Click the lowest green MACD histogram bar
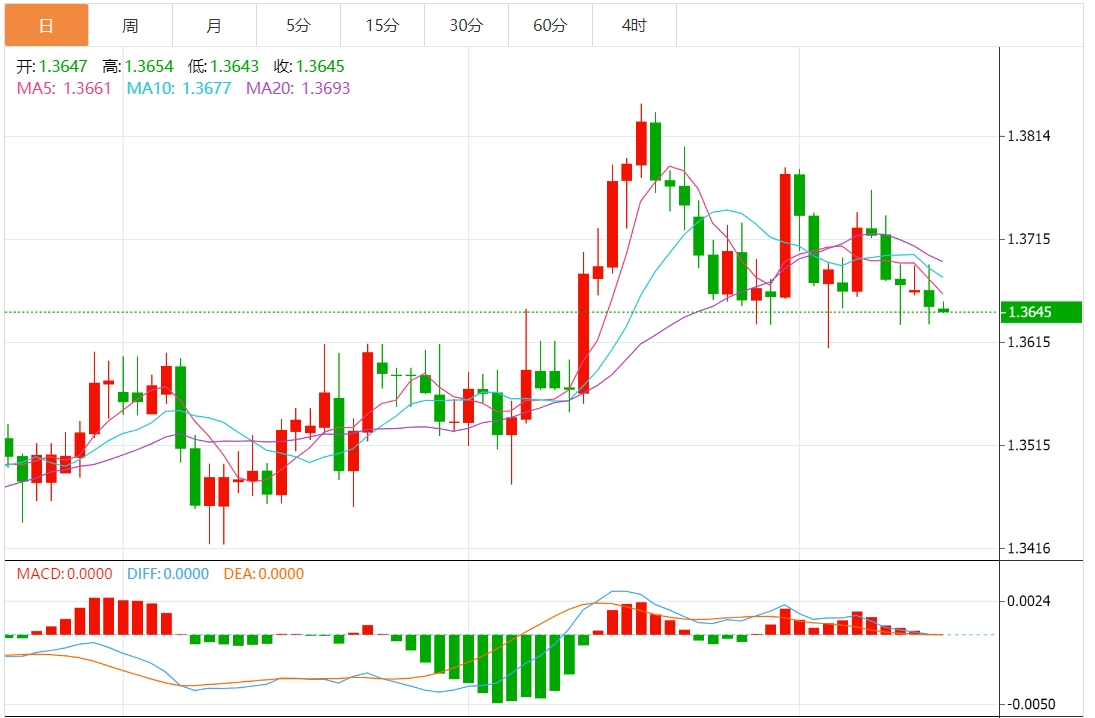Image resolution: width=1095 pixels, height=718 pixels. tap(497, 668)
